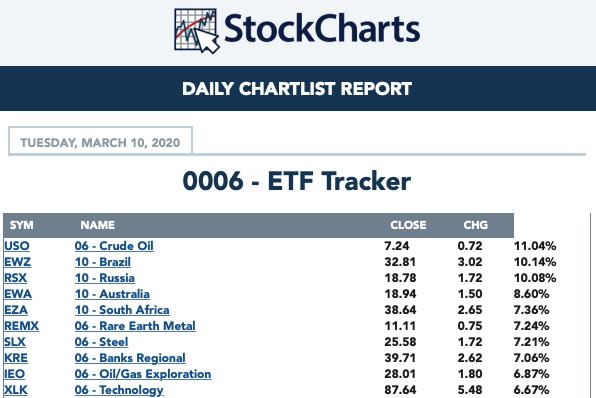Open the REMX symbol link

(22, 326)
